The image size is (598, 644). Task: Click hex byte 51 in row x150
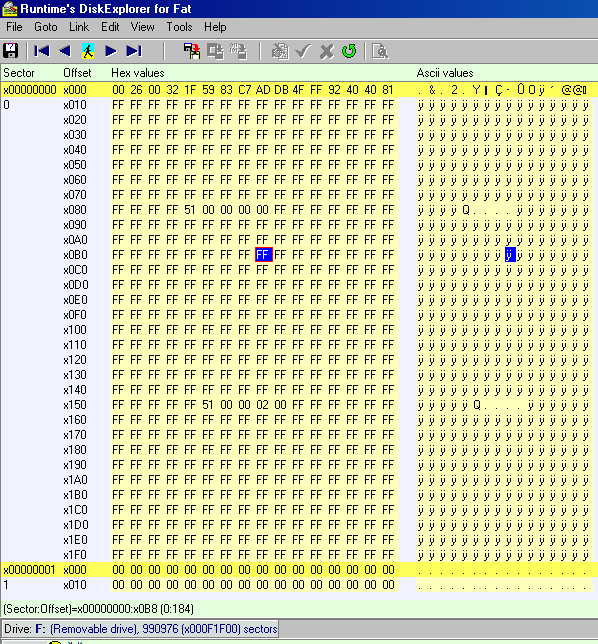[x=208, y=405]
